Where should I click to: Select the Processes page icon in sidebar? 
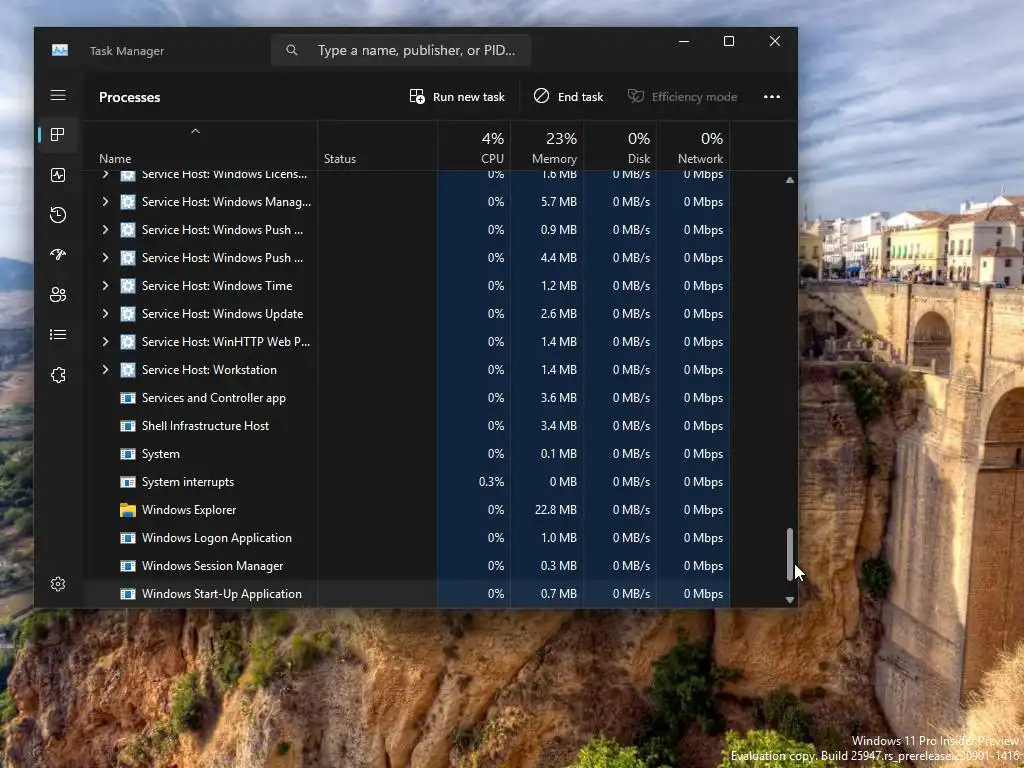[x=58, y=135]
